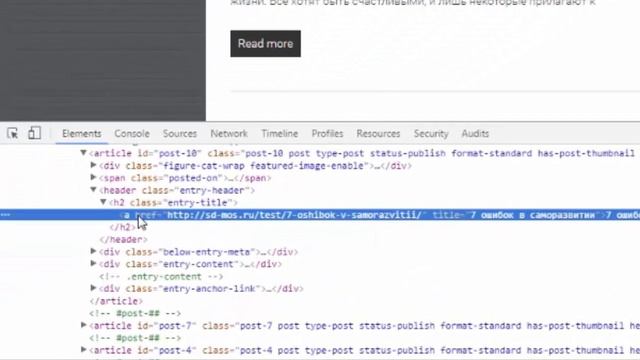This screenshot has height=360, width=640.
Task: Select the .entry-content comment line
Action: coord(161,277)
